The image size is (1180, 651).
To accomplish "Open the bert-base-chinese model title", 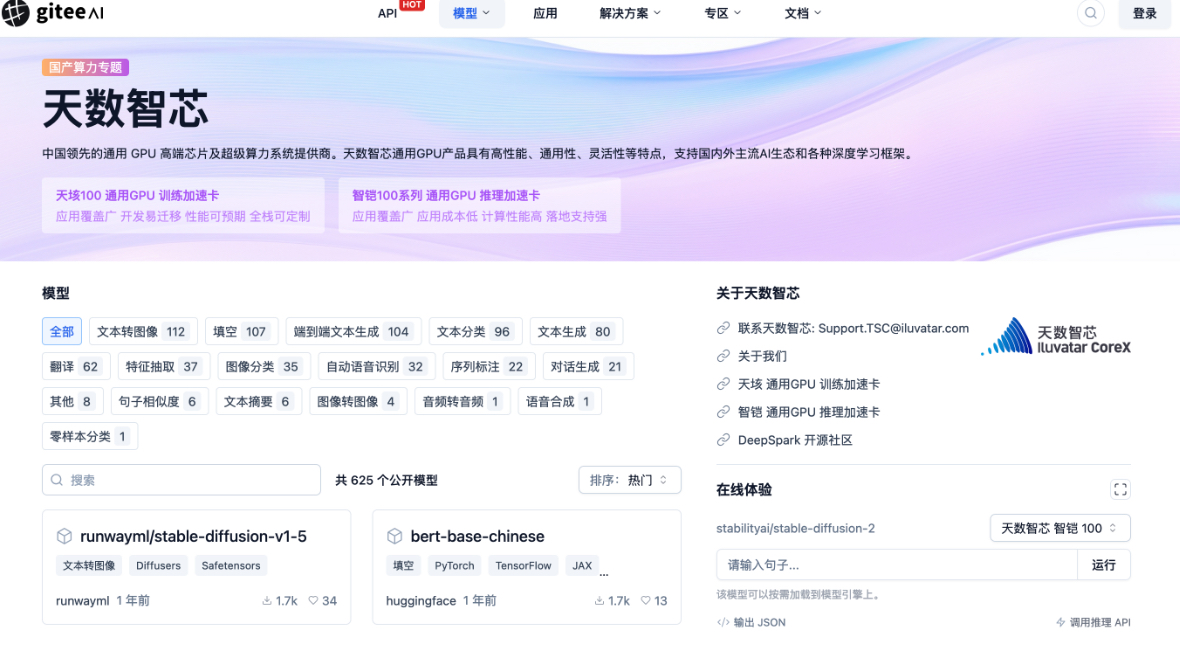I will coord(477,536).
